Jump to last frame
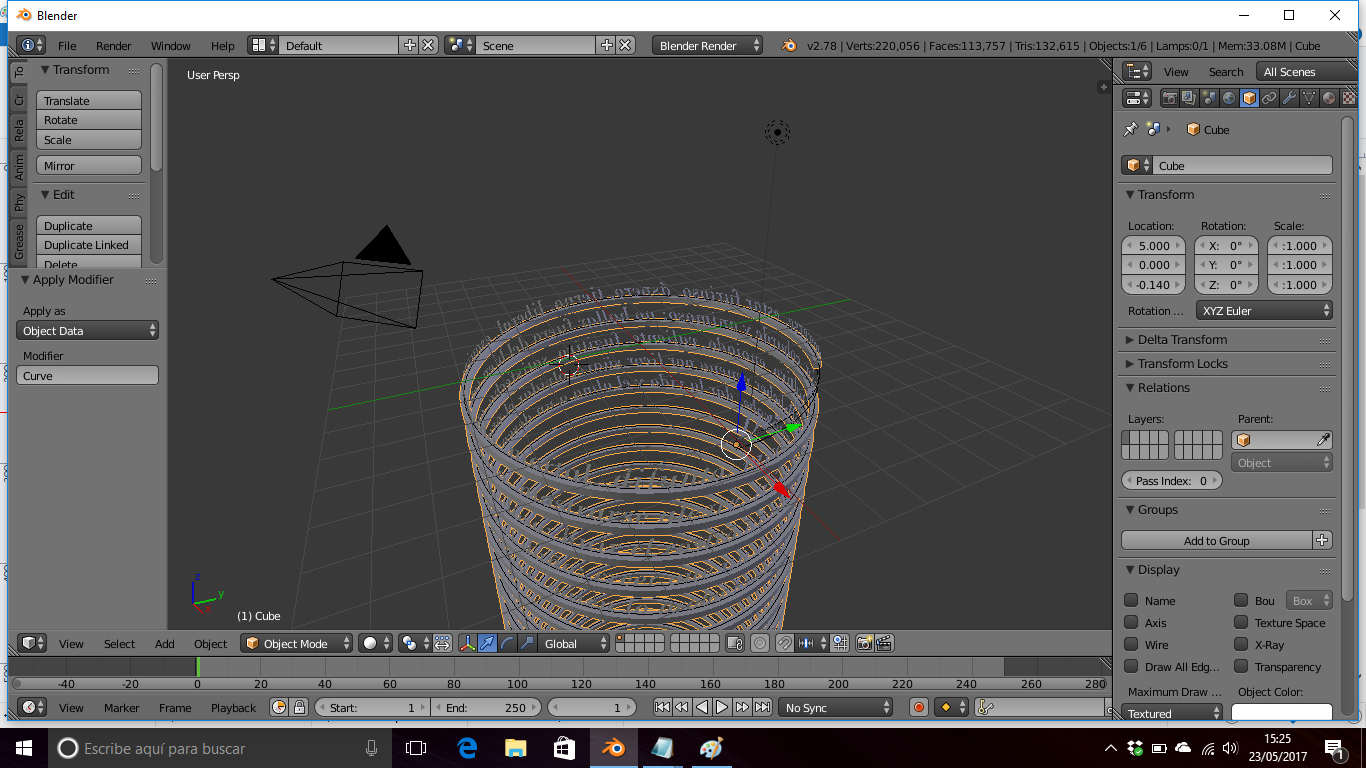 762,707
